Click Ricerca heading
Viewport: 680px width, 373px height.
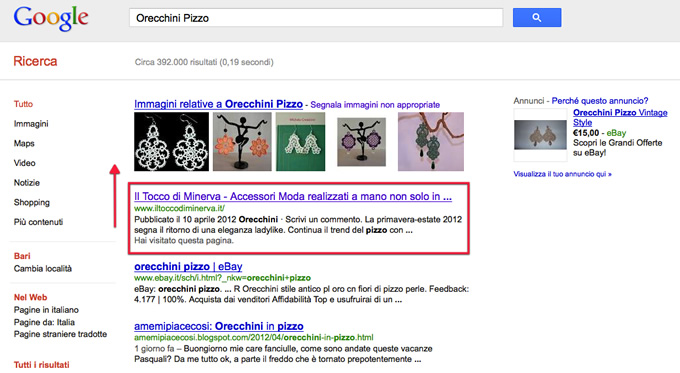(35, 61)
